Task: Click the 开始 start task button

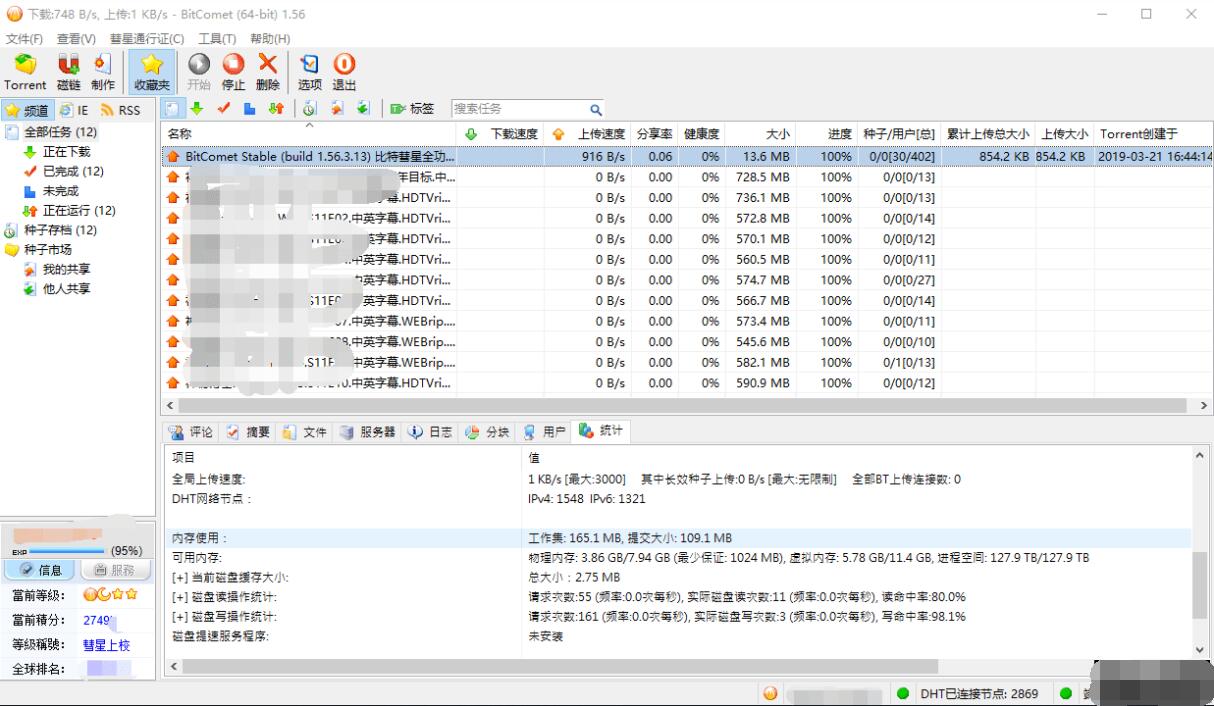Action: (x=199, y=73)
